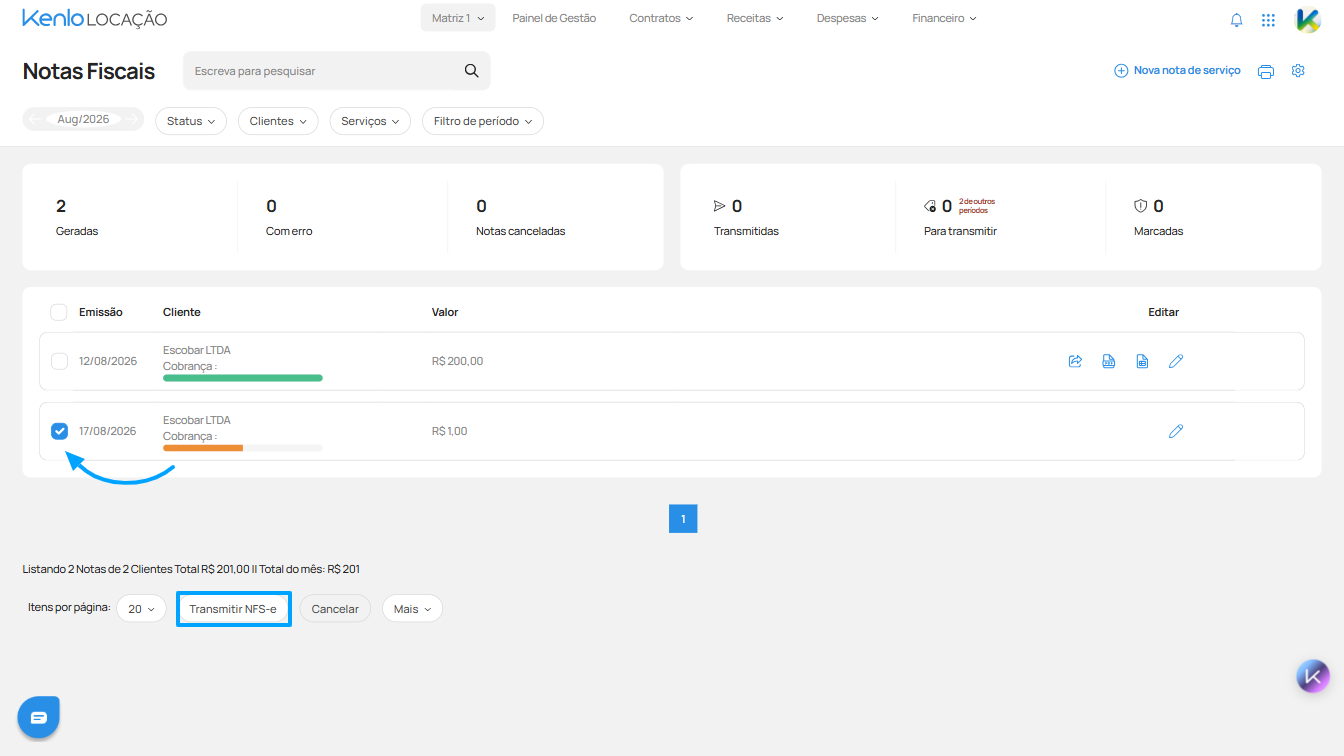Open the Notas canceladas summary
This screenshot has width=1344, height=756.
(520, 217)
